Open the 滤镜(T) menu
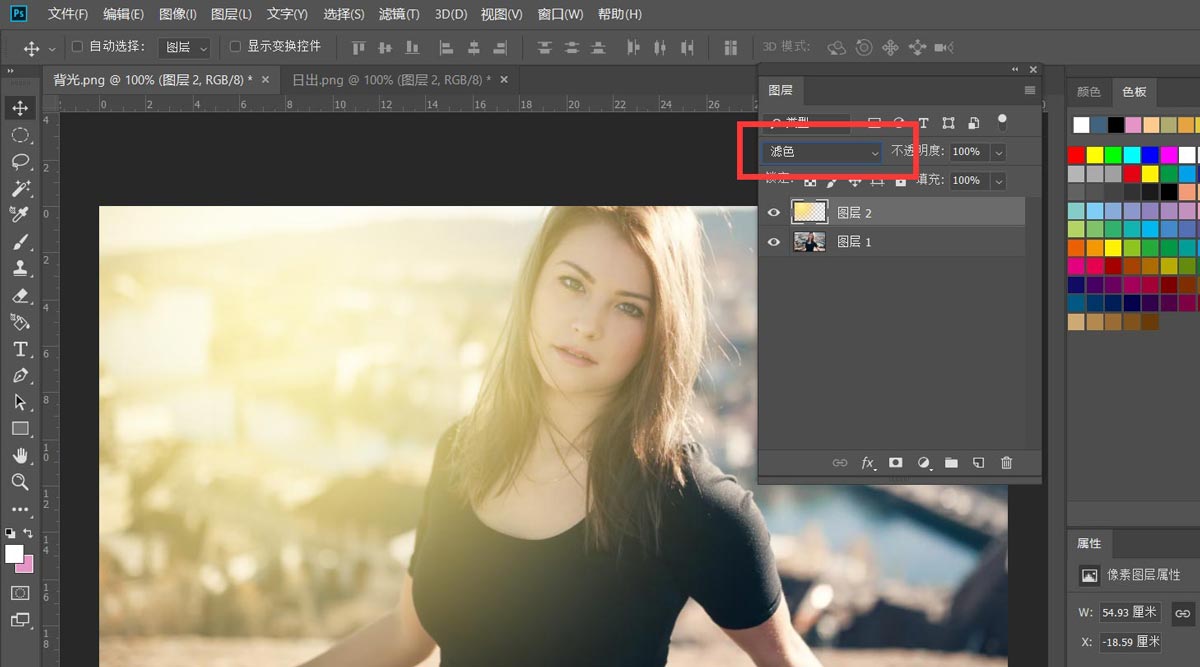The height and width of the screenshot is (667, 1200). pos(399,15)
